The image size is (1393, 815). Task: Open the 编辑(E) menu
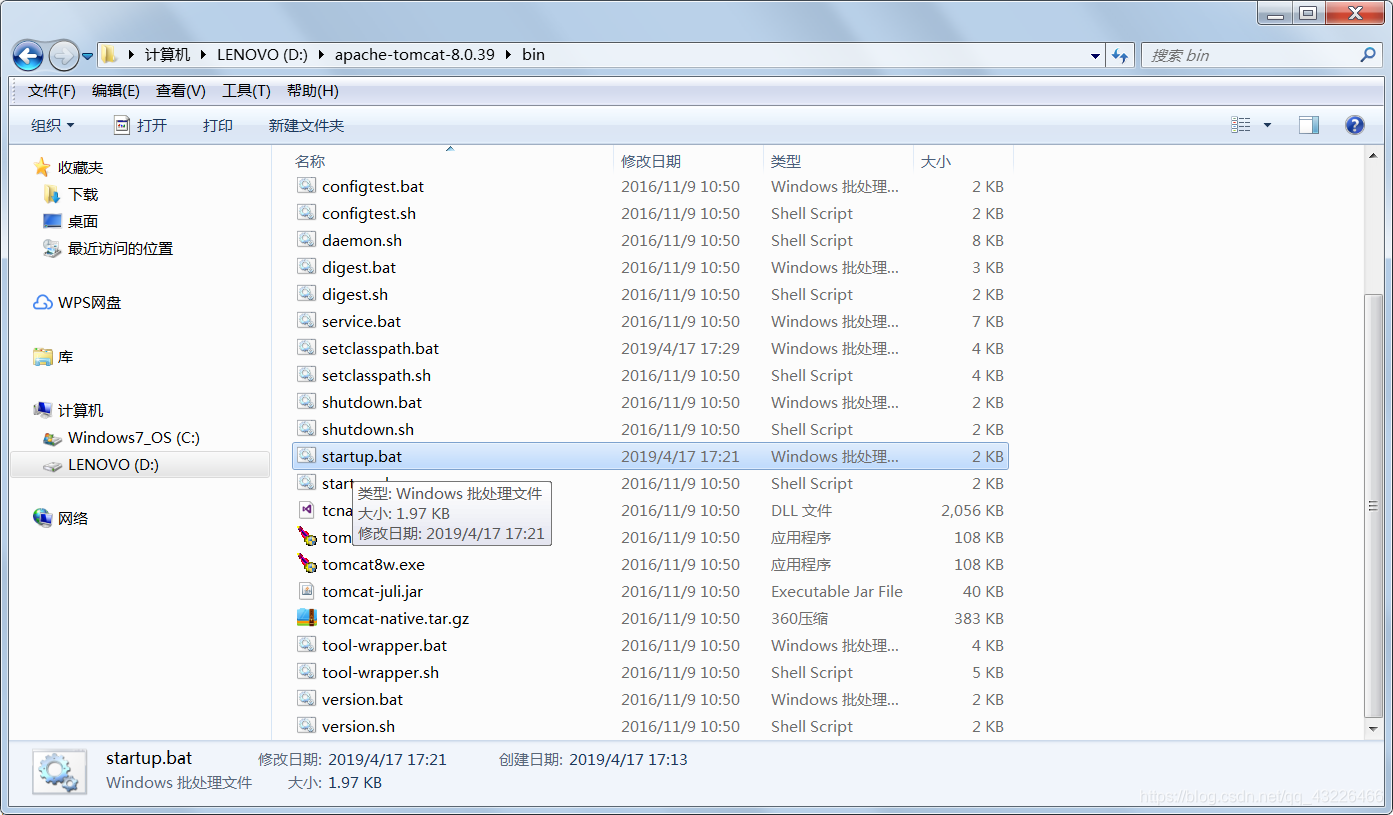tap(116, 90)
